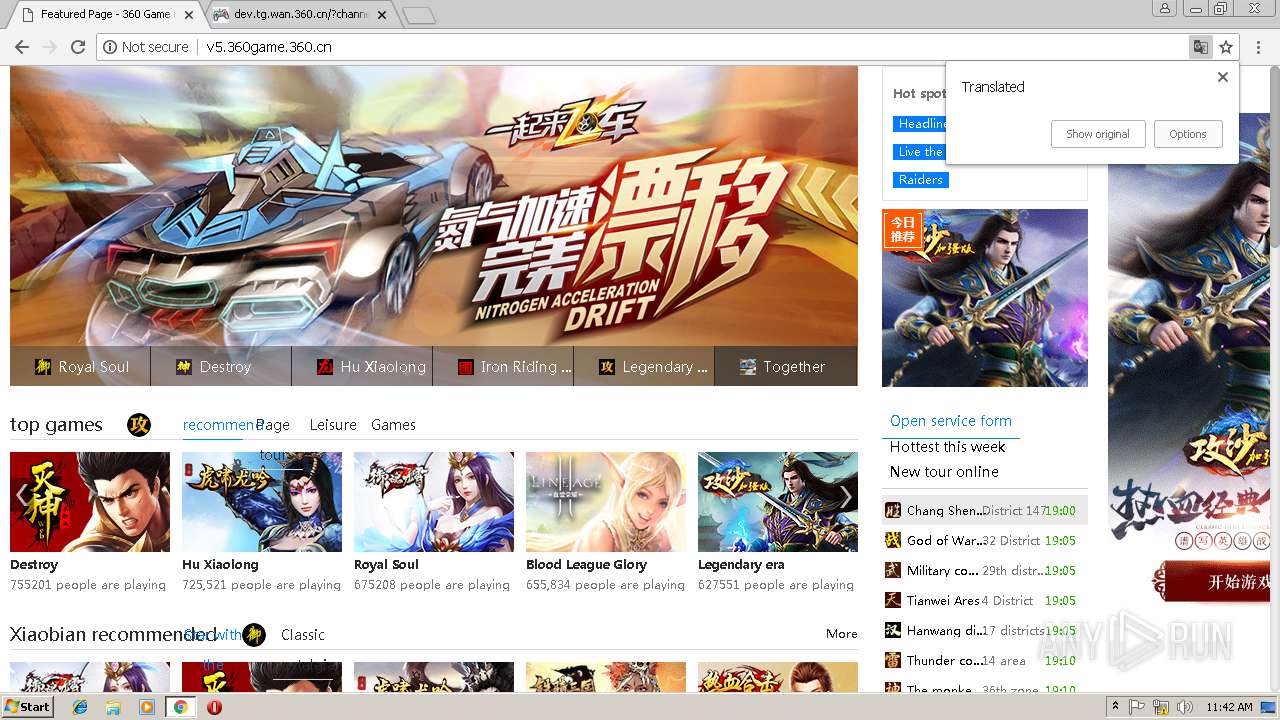Click the Headline hot spot tag
This screenshot has height=720, width=1280.
tap(920, 124)
